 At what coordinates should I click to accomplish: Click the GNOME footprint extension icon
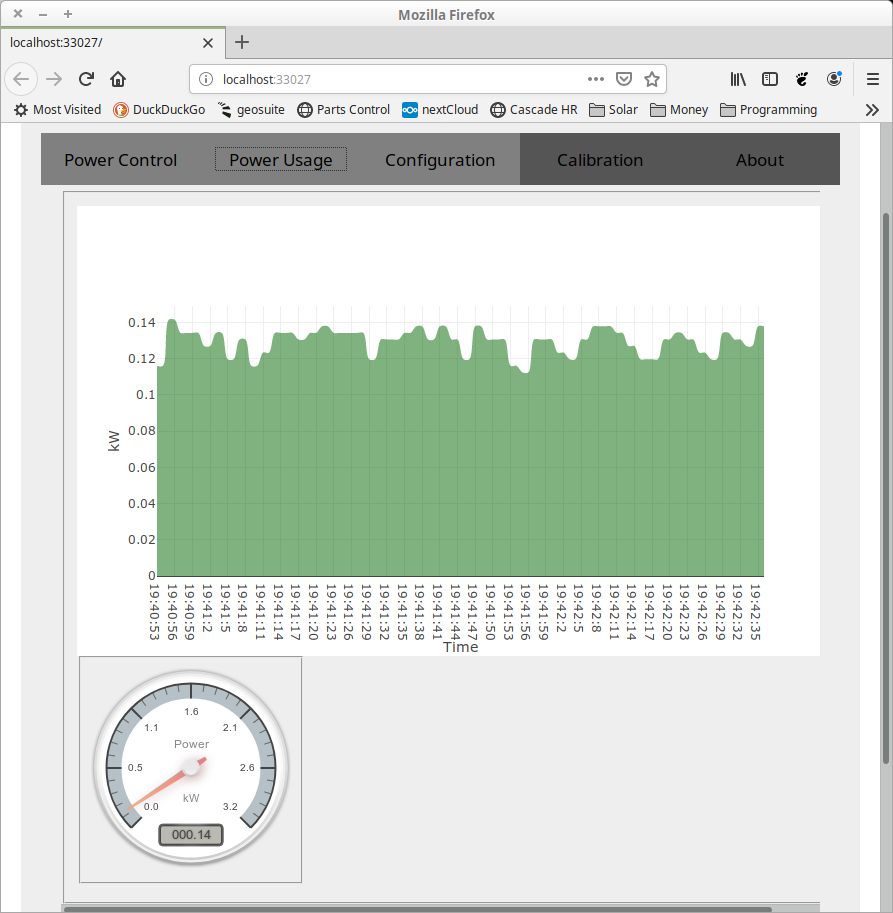pos(801,79)
